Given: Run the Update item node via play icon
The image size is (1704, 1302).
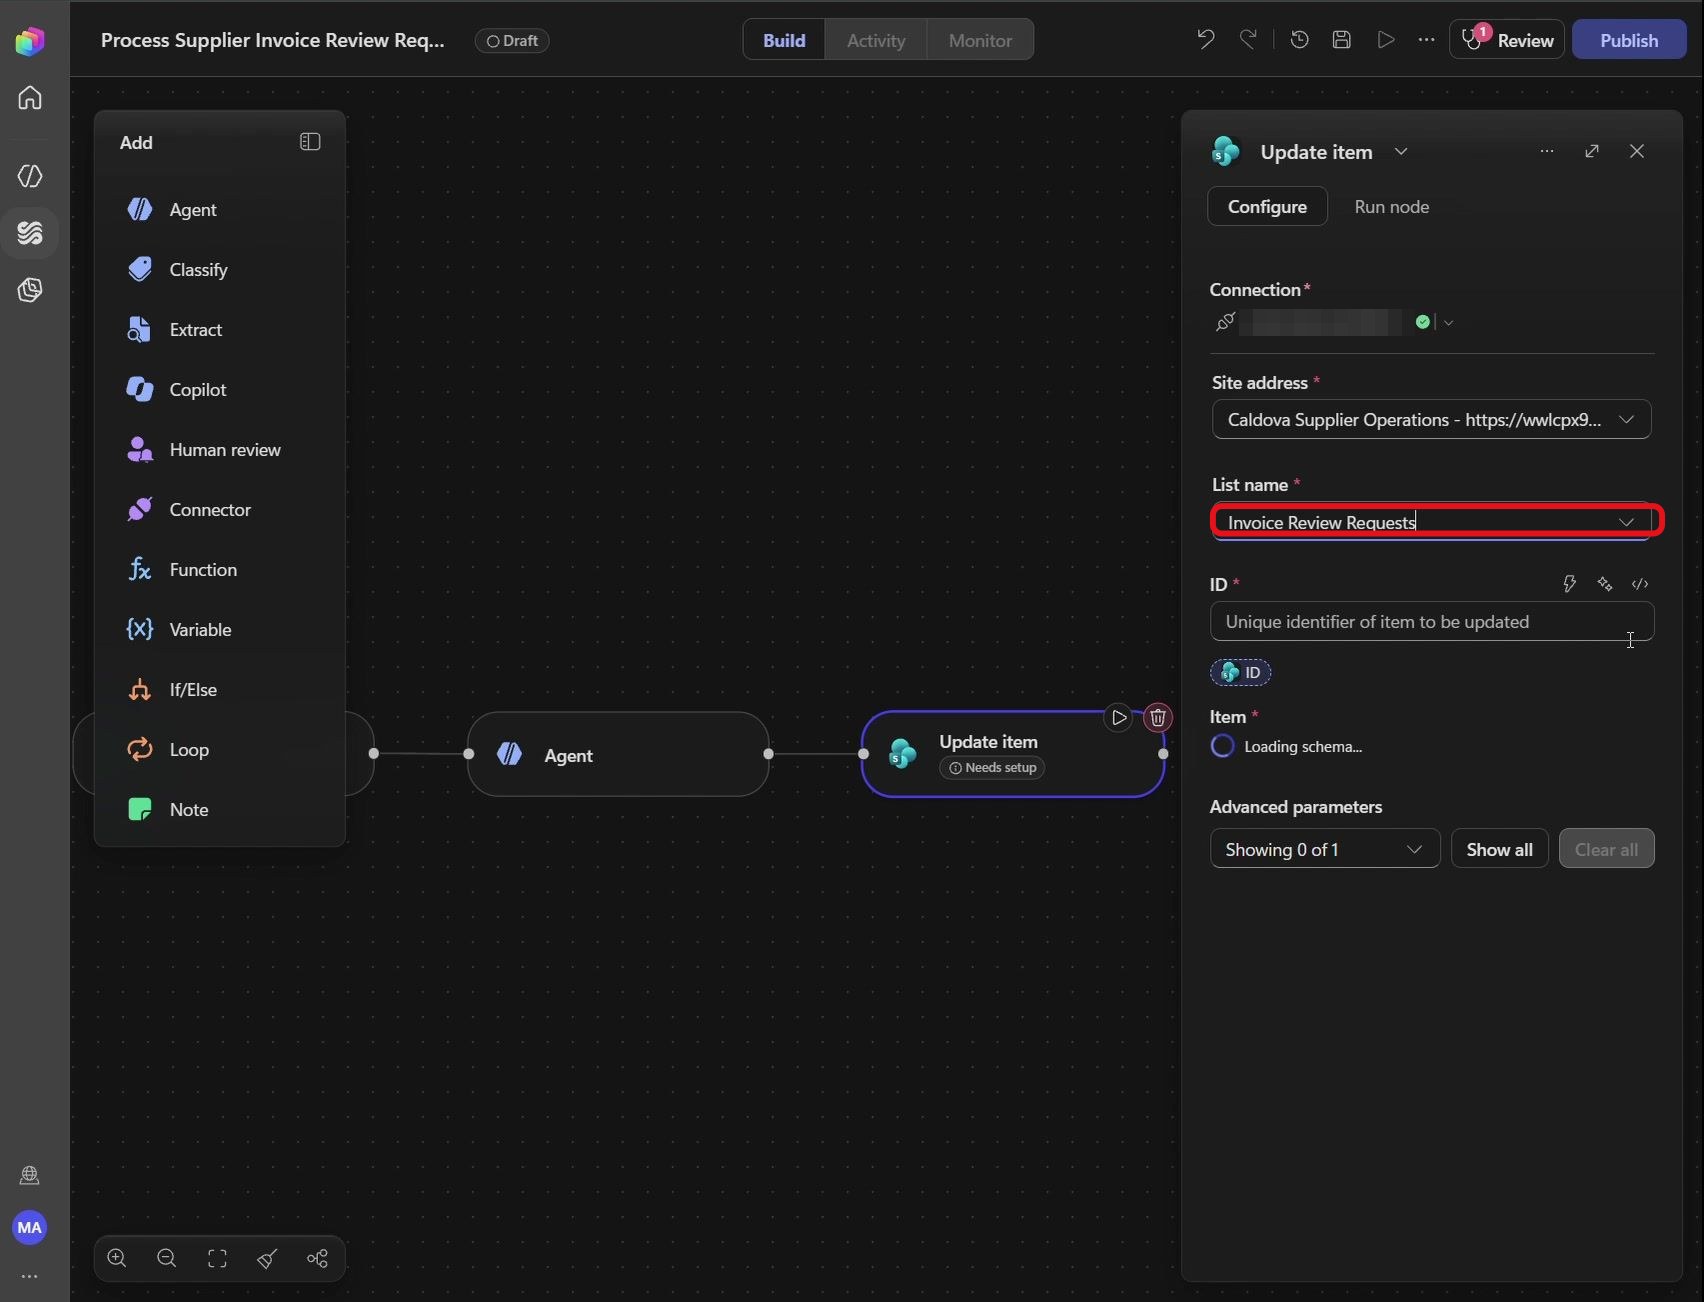Looking at the screenshot, I should pyautogui.click(x=1119, y=717).
